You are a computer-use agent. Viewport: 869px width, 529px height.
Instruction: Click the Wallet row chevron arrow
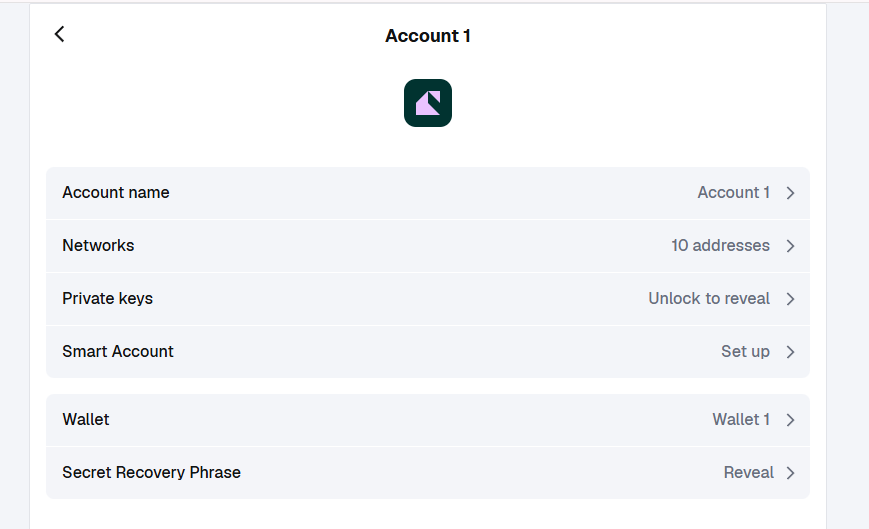pos(790,420)
